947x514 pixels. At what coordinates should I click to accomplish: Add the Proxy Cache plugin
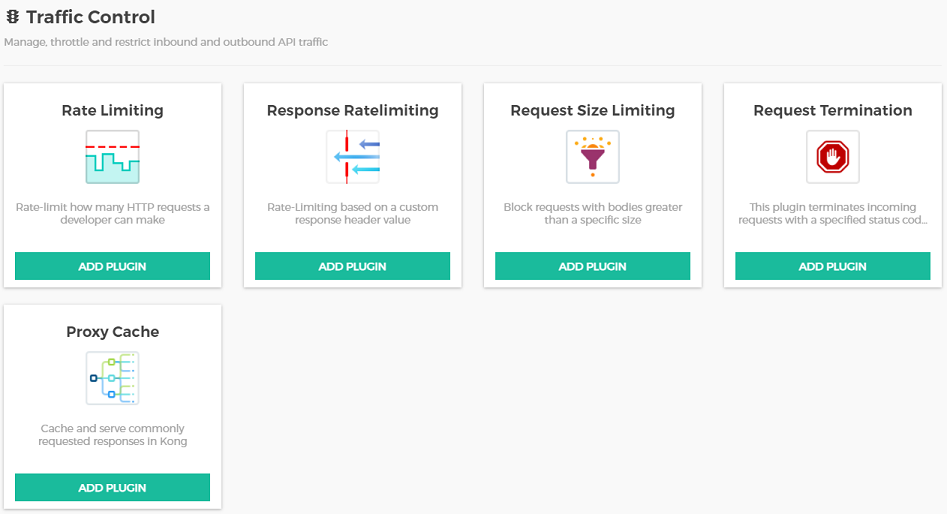112,488
